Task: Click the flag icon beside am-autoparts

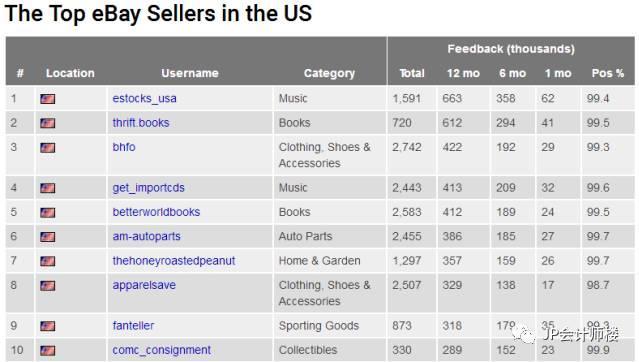Action: (x=48, y=237)
